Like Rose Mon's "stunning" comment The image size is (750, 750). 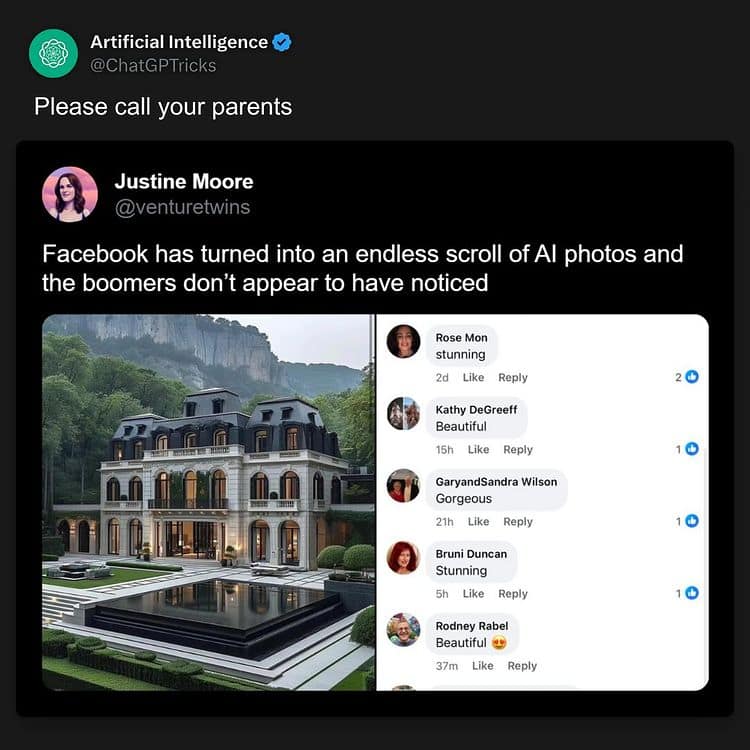(x=473, y=377)
